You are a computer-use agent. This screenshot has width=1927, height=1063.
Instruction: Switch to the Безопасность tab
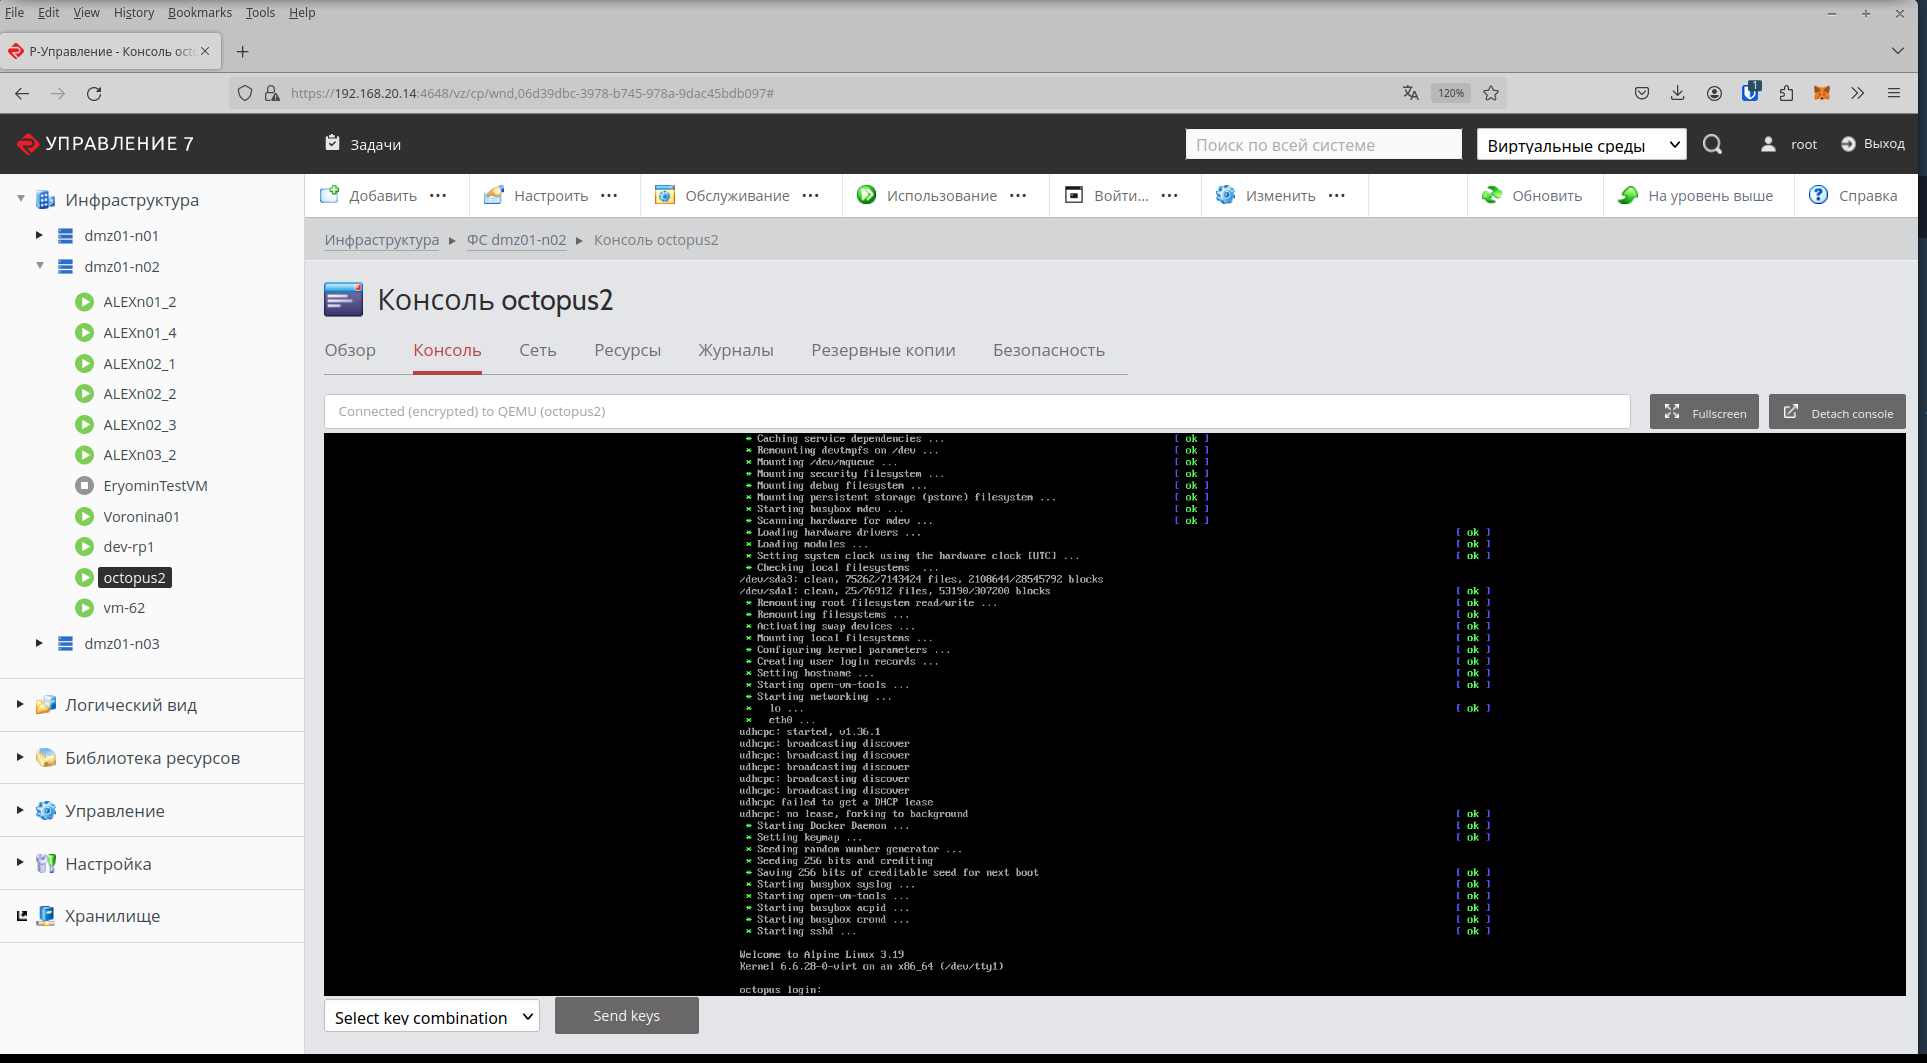click(x=1049, y=350)
